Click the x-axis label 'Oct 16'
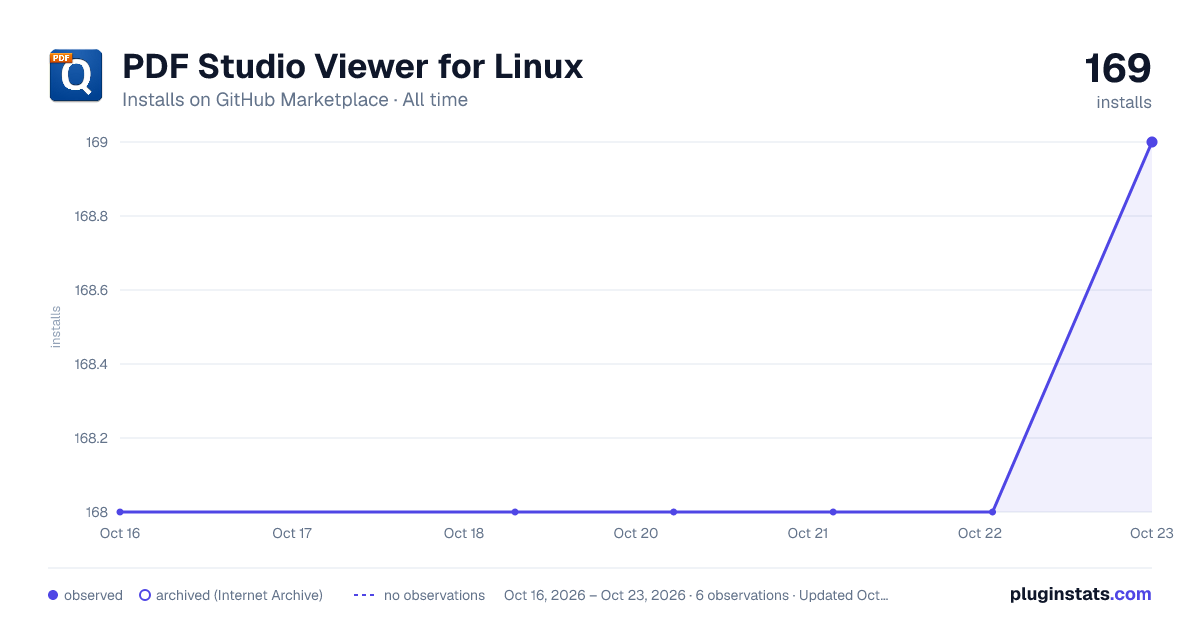Image resolution: width=1200 pixels, height=630 pixels. tap(120, 533)
